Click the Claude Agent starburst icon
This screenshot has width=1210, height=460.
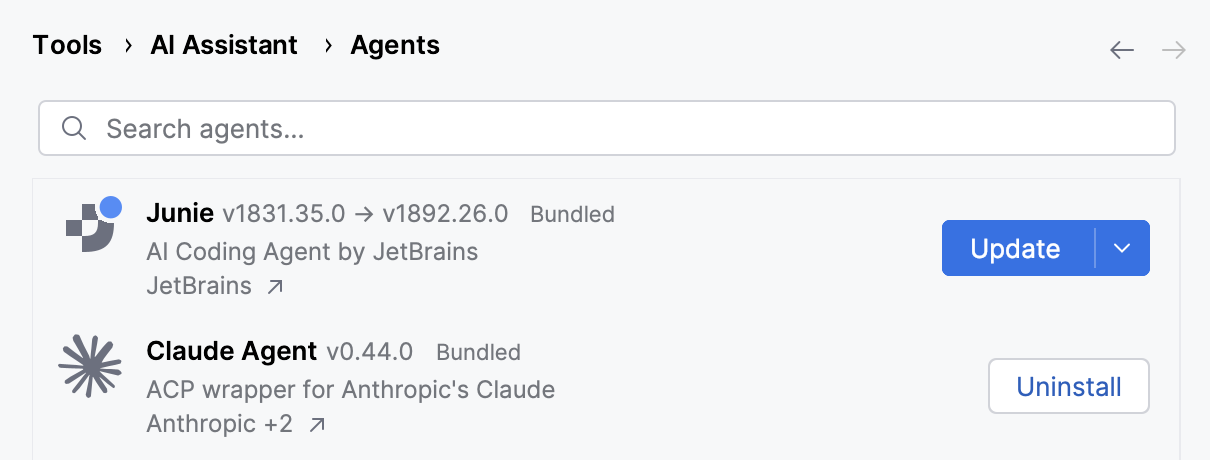(90, 367)
